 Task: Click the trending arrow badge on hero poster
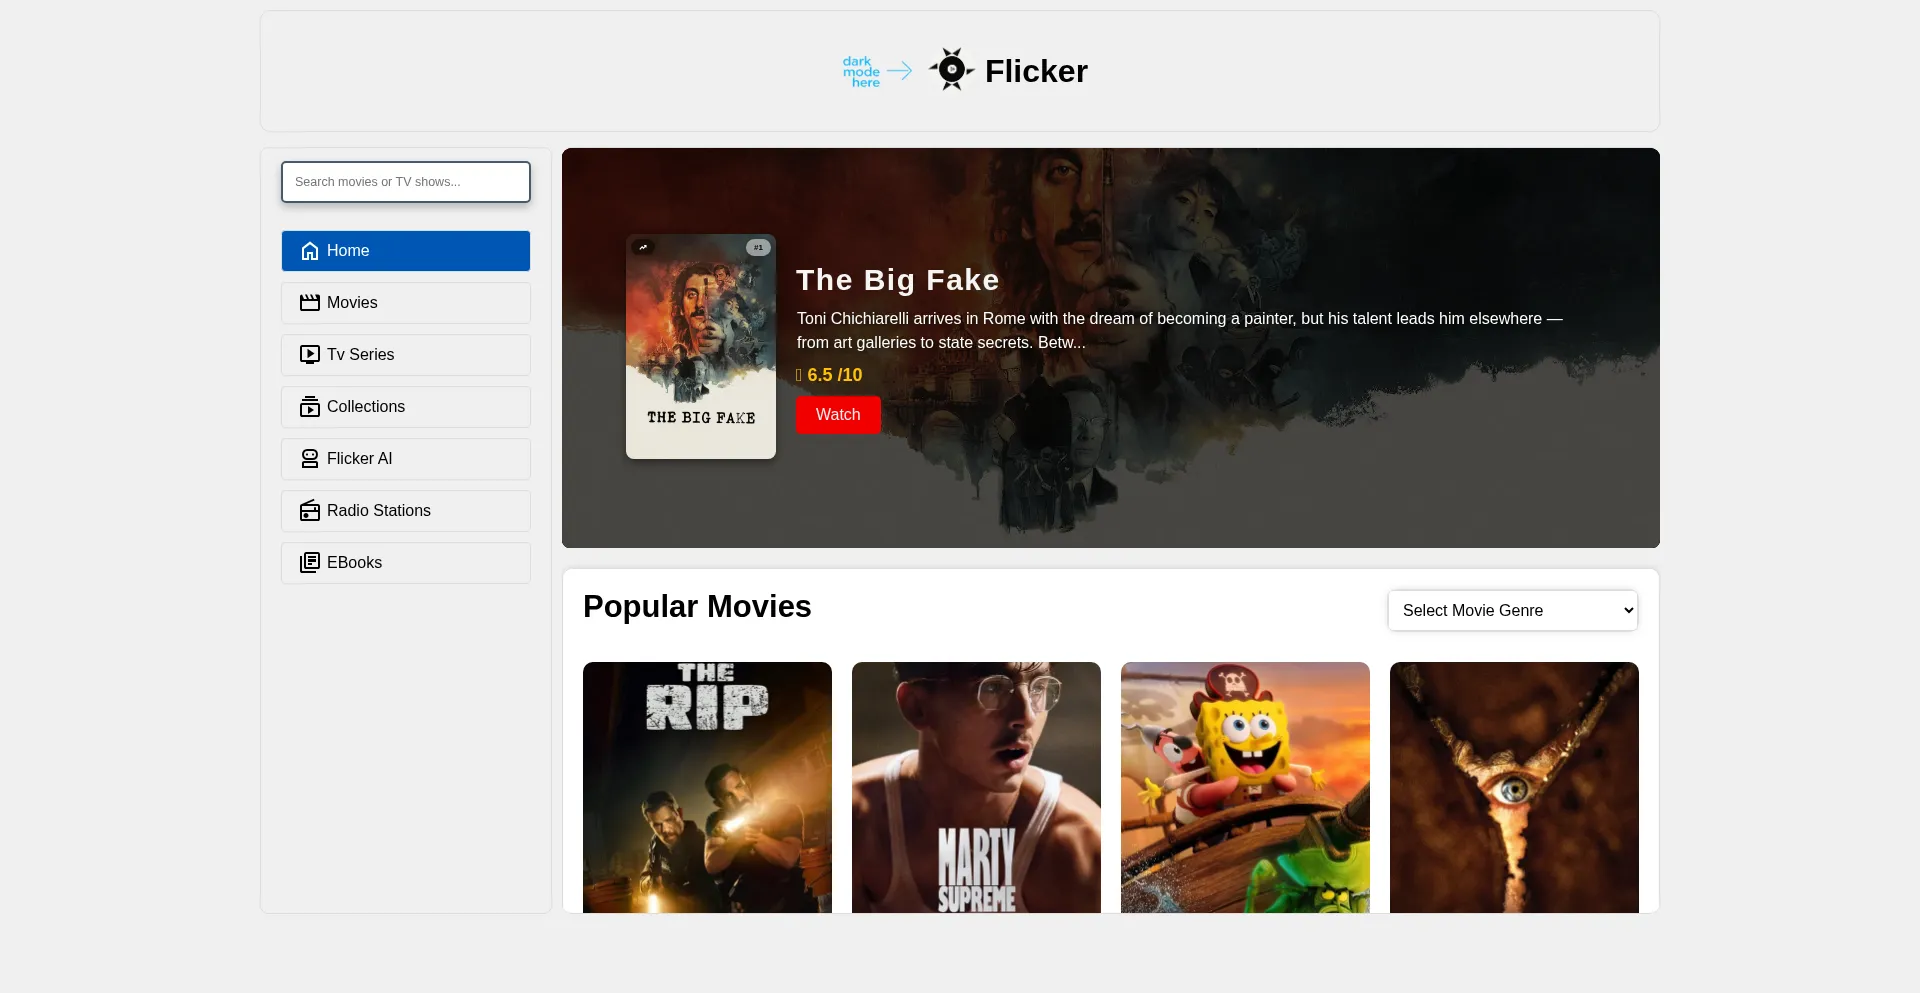point(644,247)
